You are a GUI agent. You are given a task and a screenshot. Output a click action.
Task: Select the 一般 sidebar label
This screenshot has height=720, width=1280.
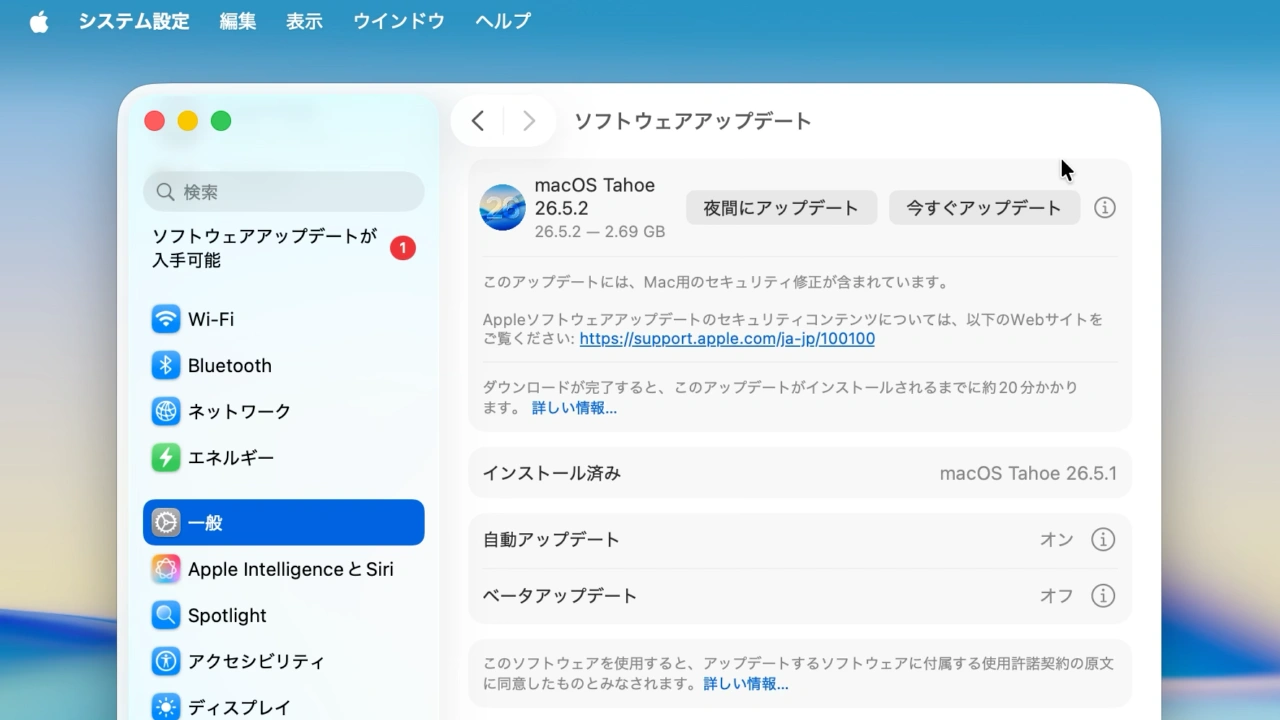click(x=205, y=522)
